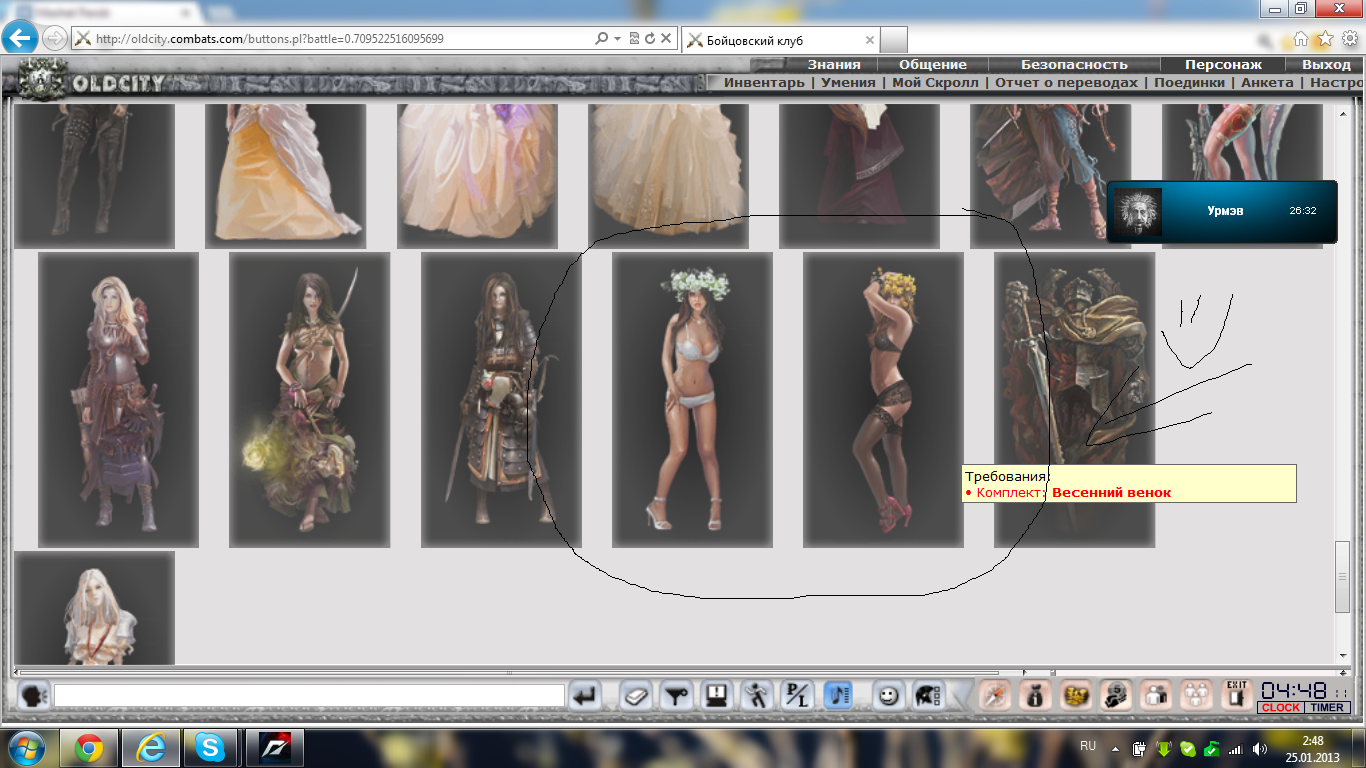Select the flower-wreath white lingerie character image

point(692,400)
